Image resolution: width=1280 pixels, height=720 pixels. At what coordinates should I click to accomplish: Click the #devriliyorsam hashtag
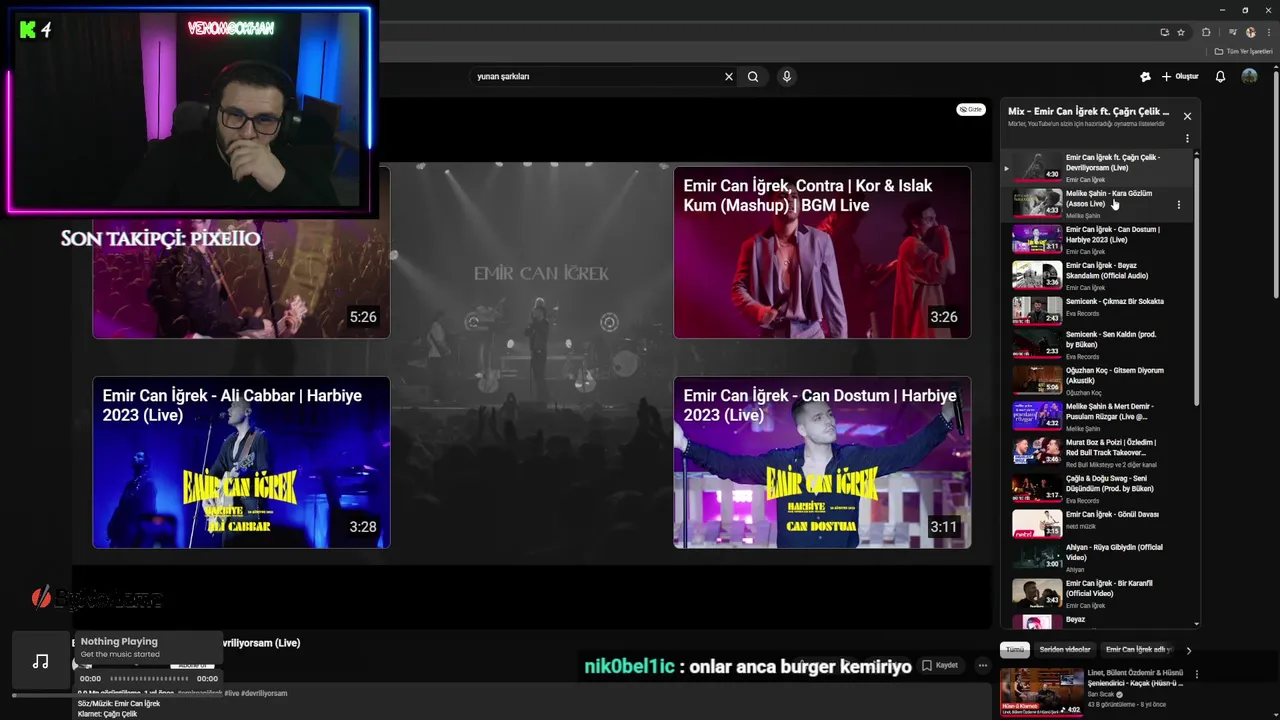tap(264, 693)
